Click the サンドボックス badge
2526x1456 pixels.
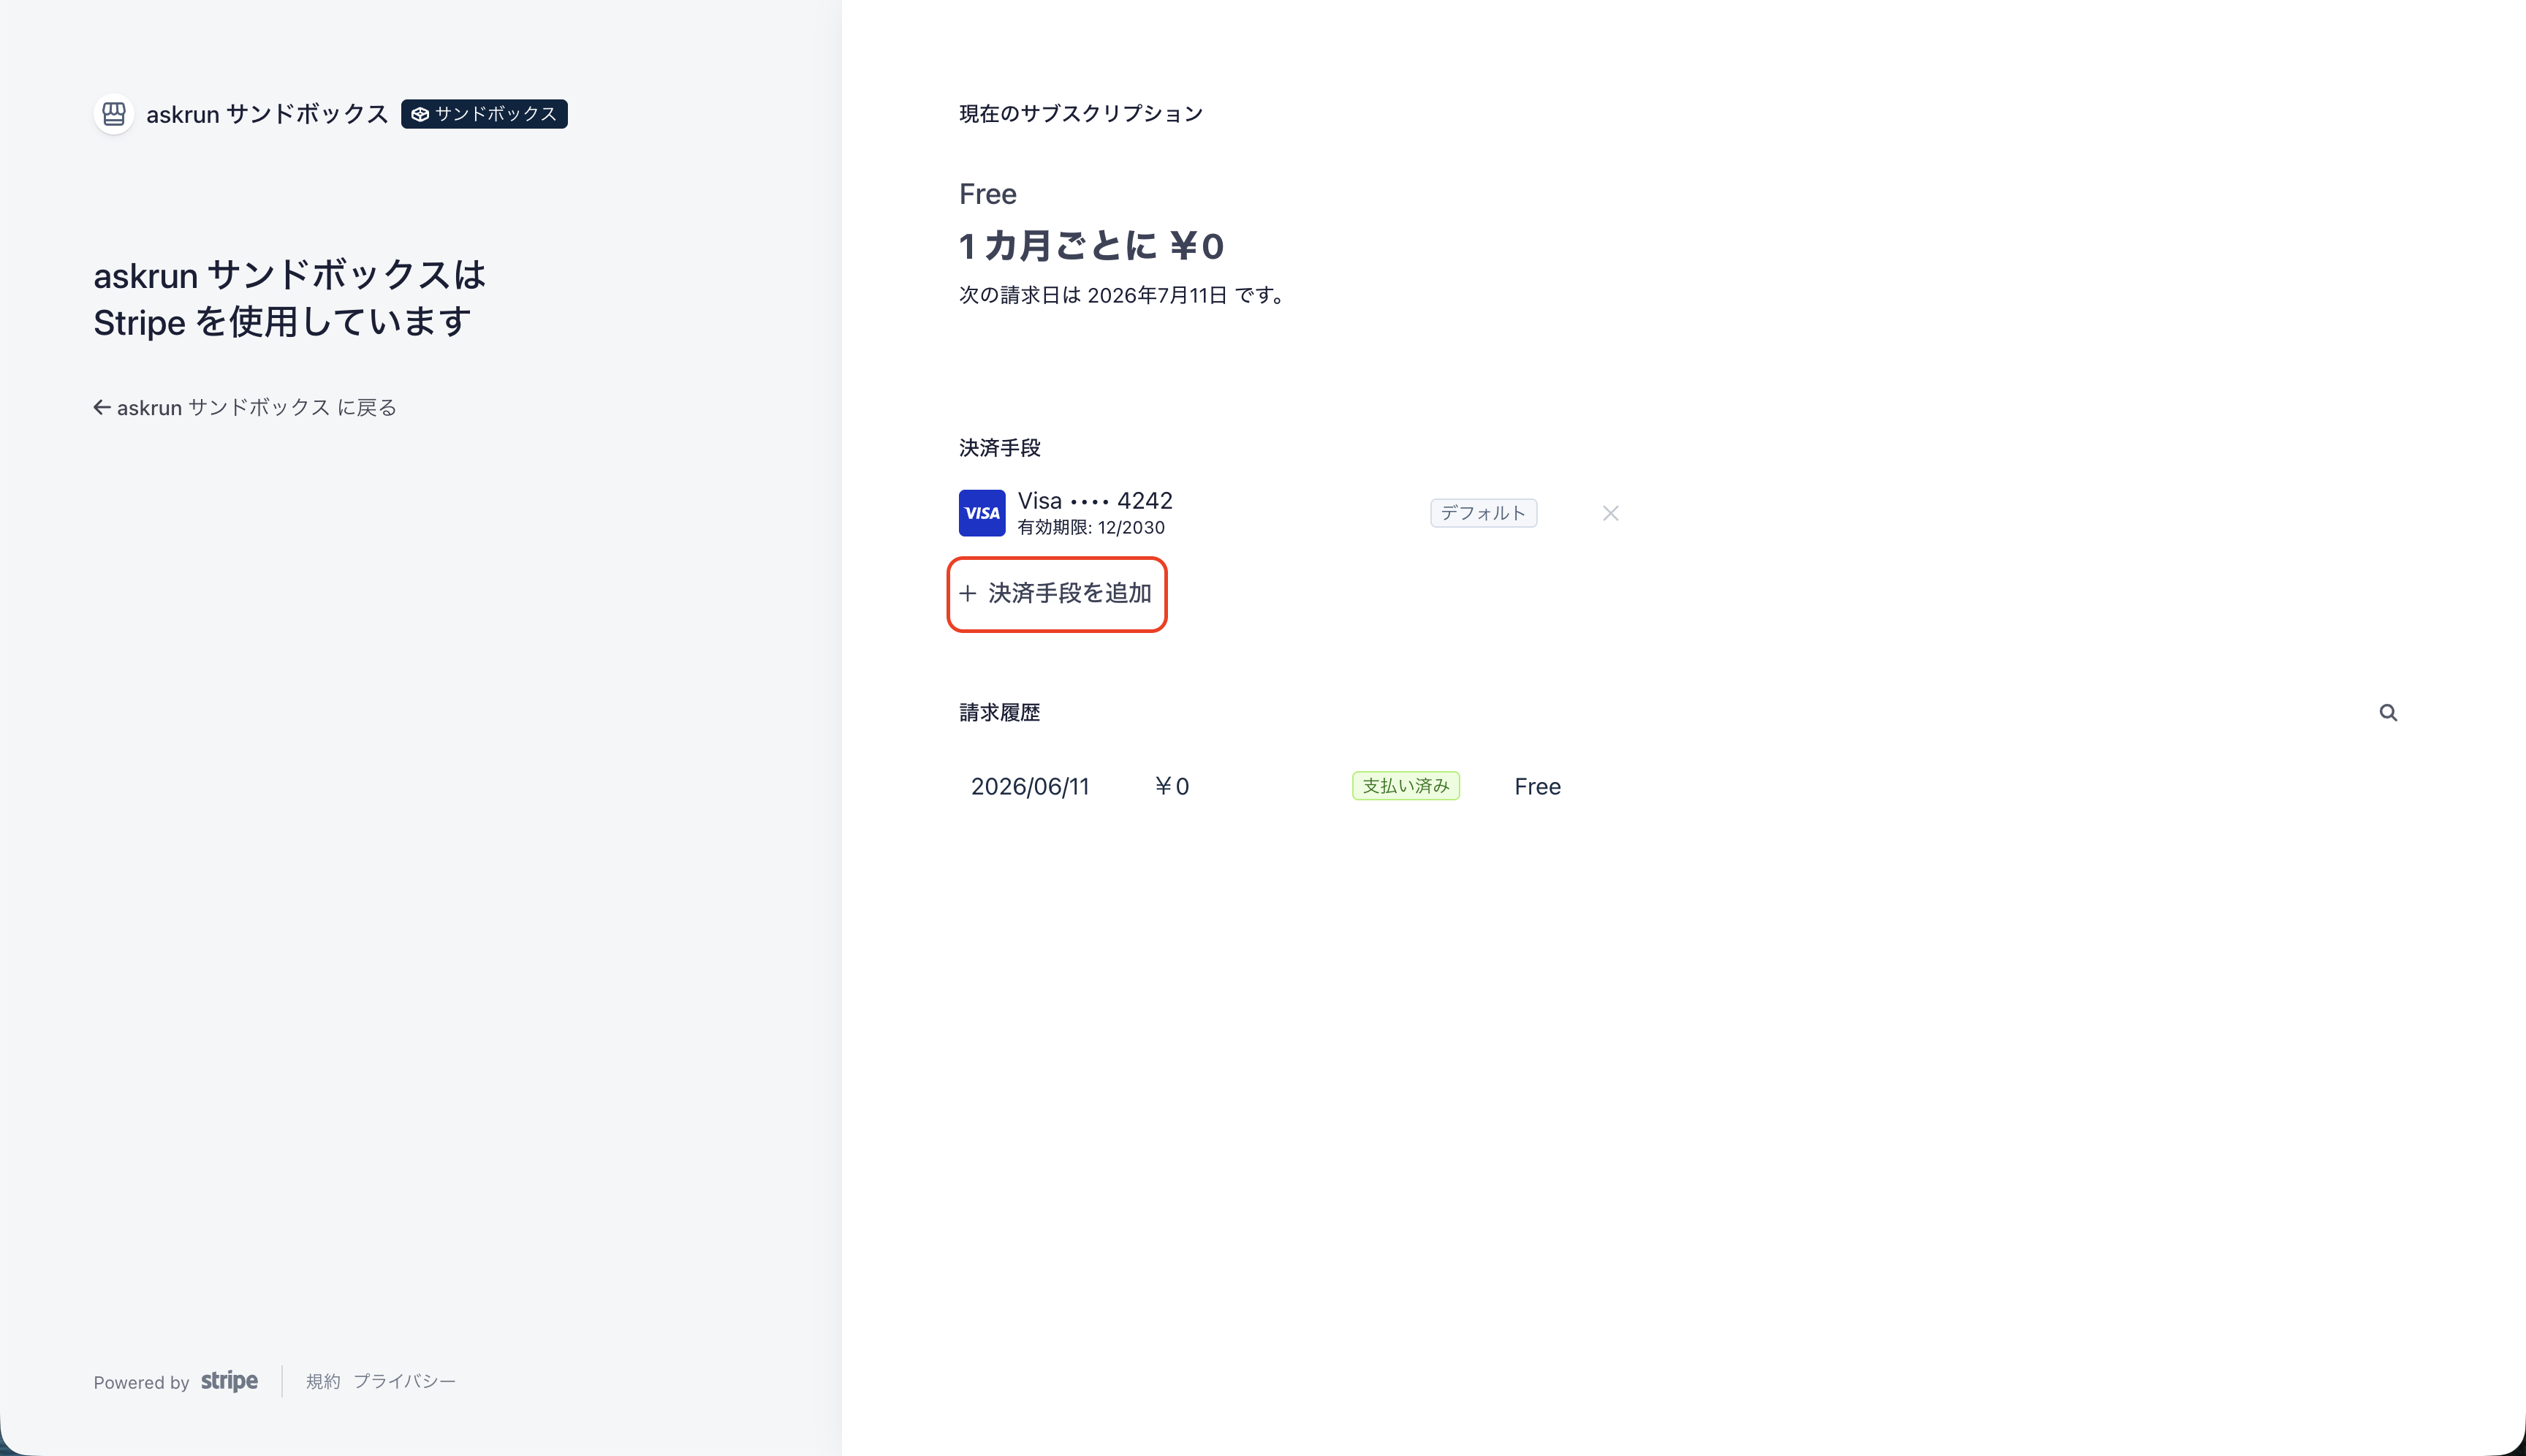(x=484, y=114)
